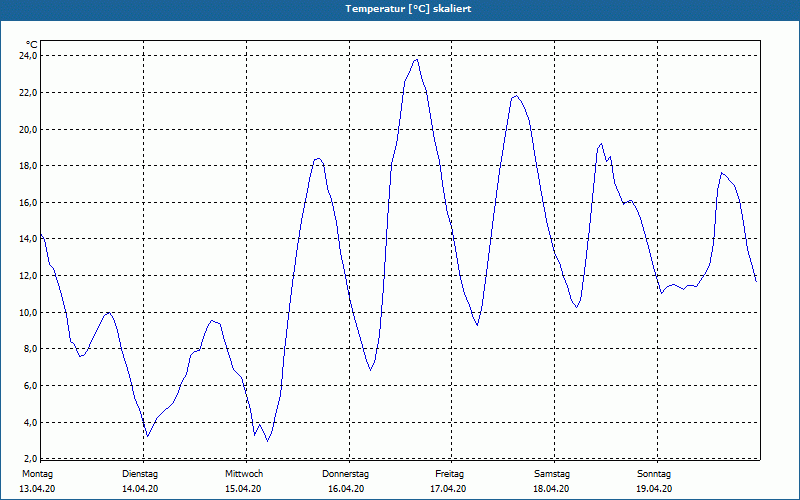Click the Samstag day label
This screenshot has width=800, height=500.
pos(552,474)
